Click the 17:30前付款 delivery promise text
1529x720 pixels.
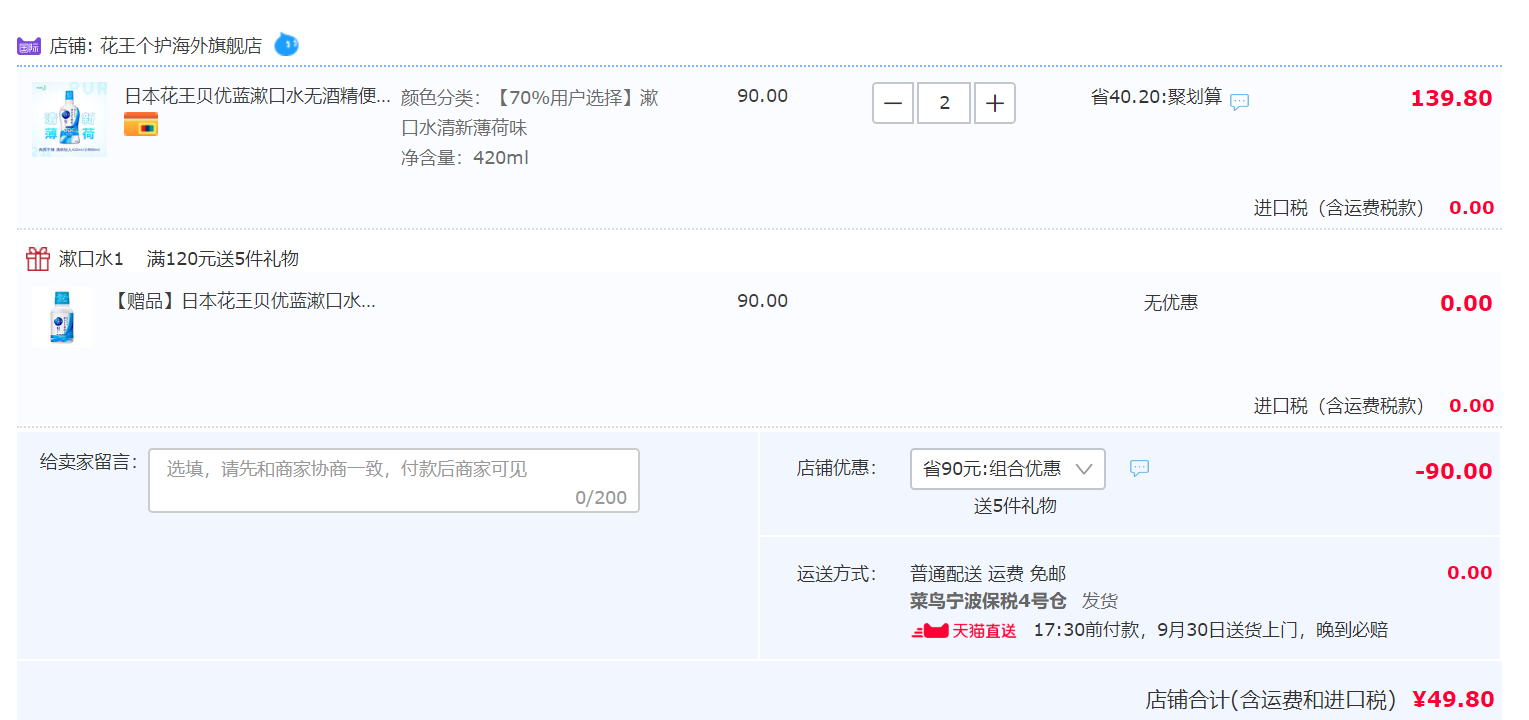pyautogui.click(x=1211, y=630)
